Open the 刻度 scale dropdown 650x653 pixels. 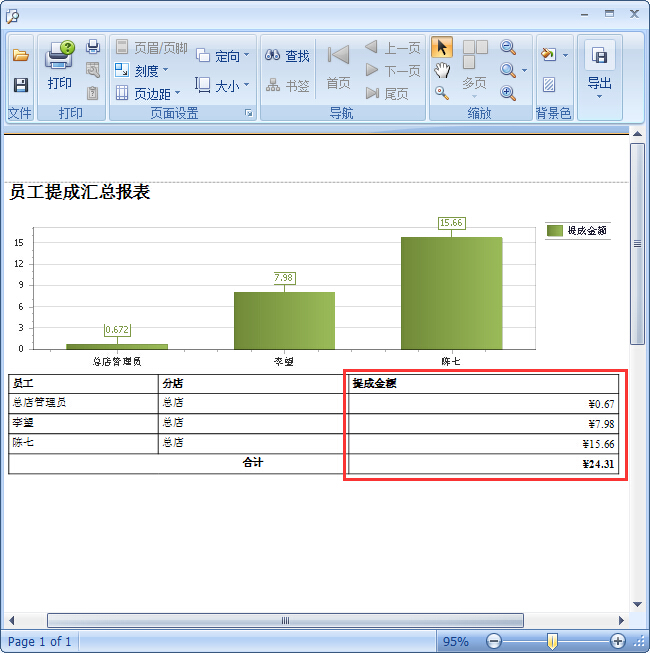tap(141, 71)
